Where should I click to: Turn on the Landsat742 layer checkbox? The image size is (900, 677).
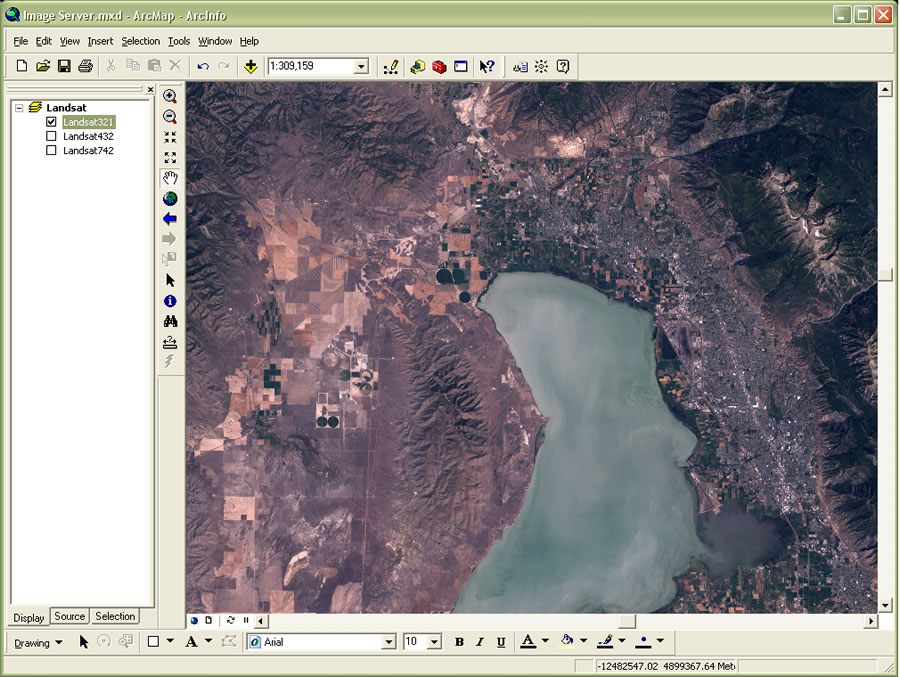point(51,151)
